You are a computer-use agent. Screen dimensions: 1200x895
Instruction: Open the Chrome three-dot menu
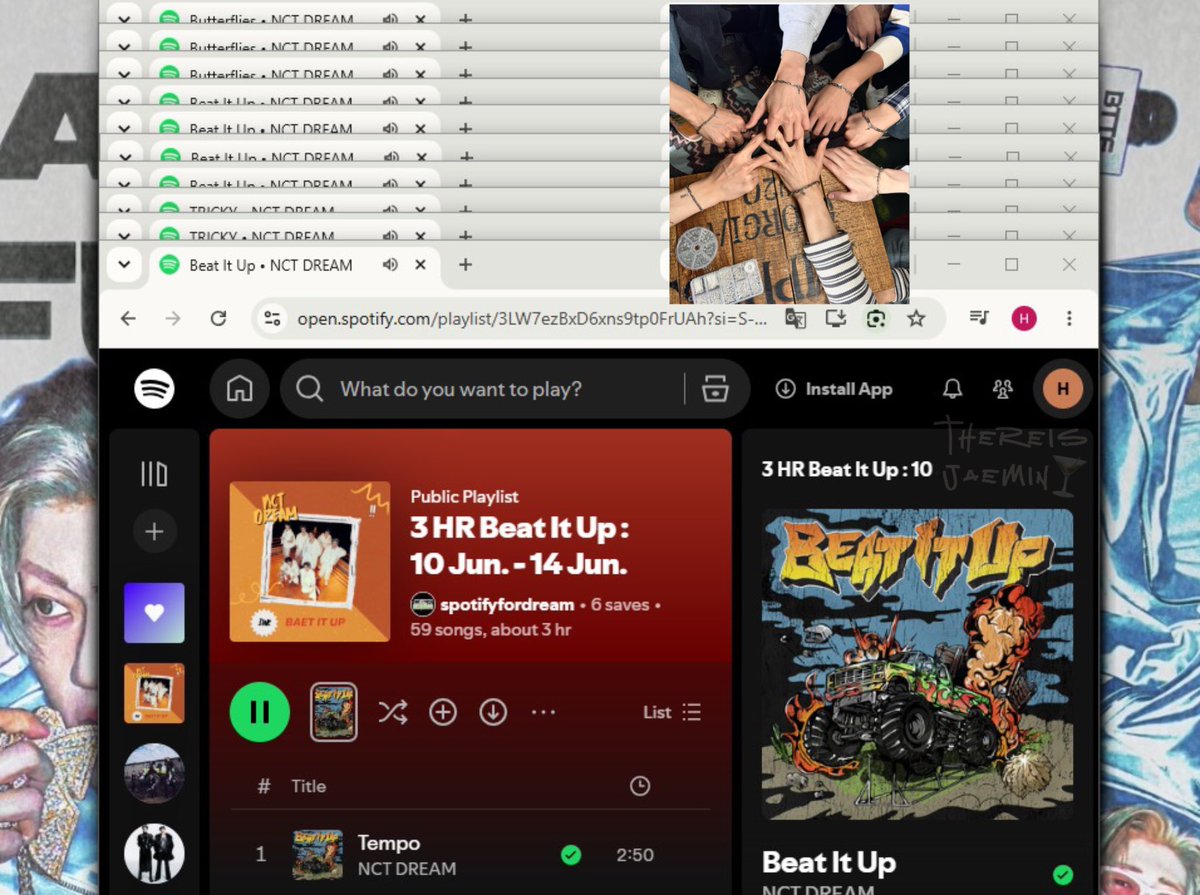[x=1069, y=318]
